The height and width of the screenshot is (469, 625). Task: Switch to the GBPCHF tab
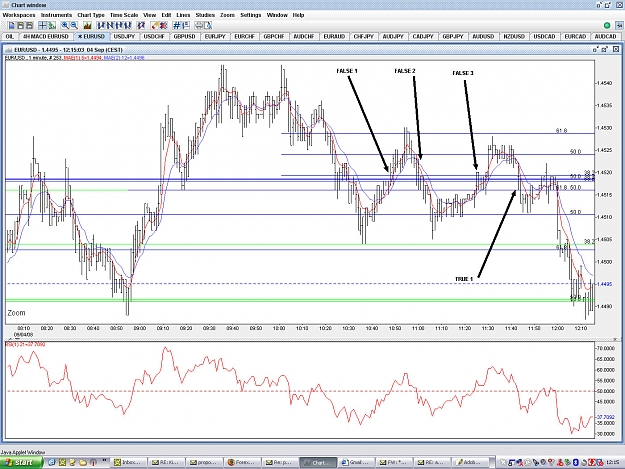pos(274,36)
